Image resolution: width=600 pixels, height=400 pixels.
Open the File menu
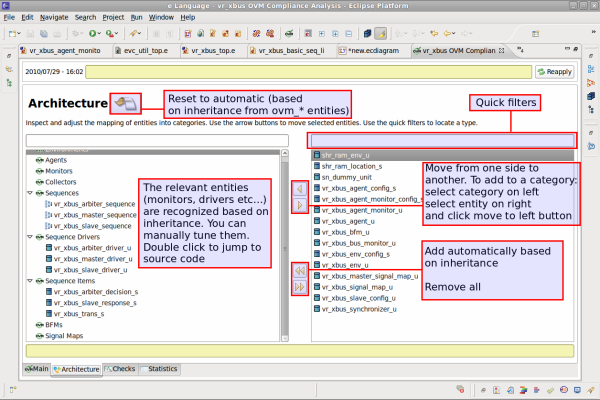click(x=9, y=17)
